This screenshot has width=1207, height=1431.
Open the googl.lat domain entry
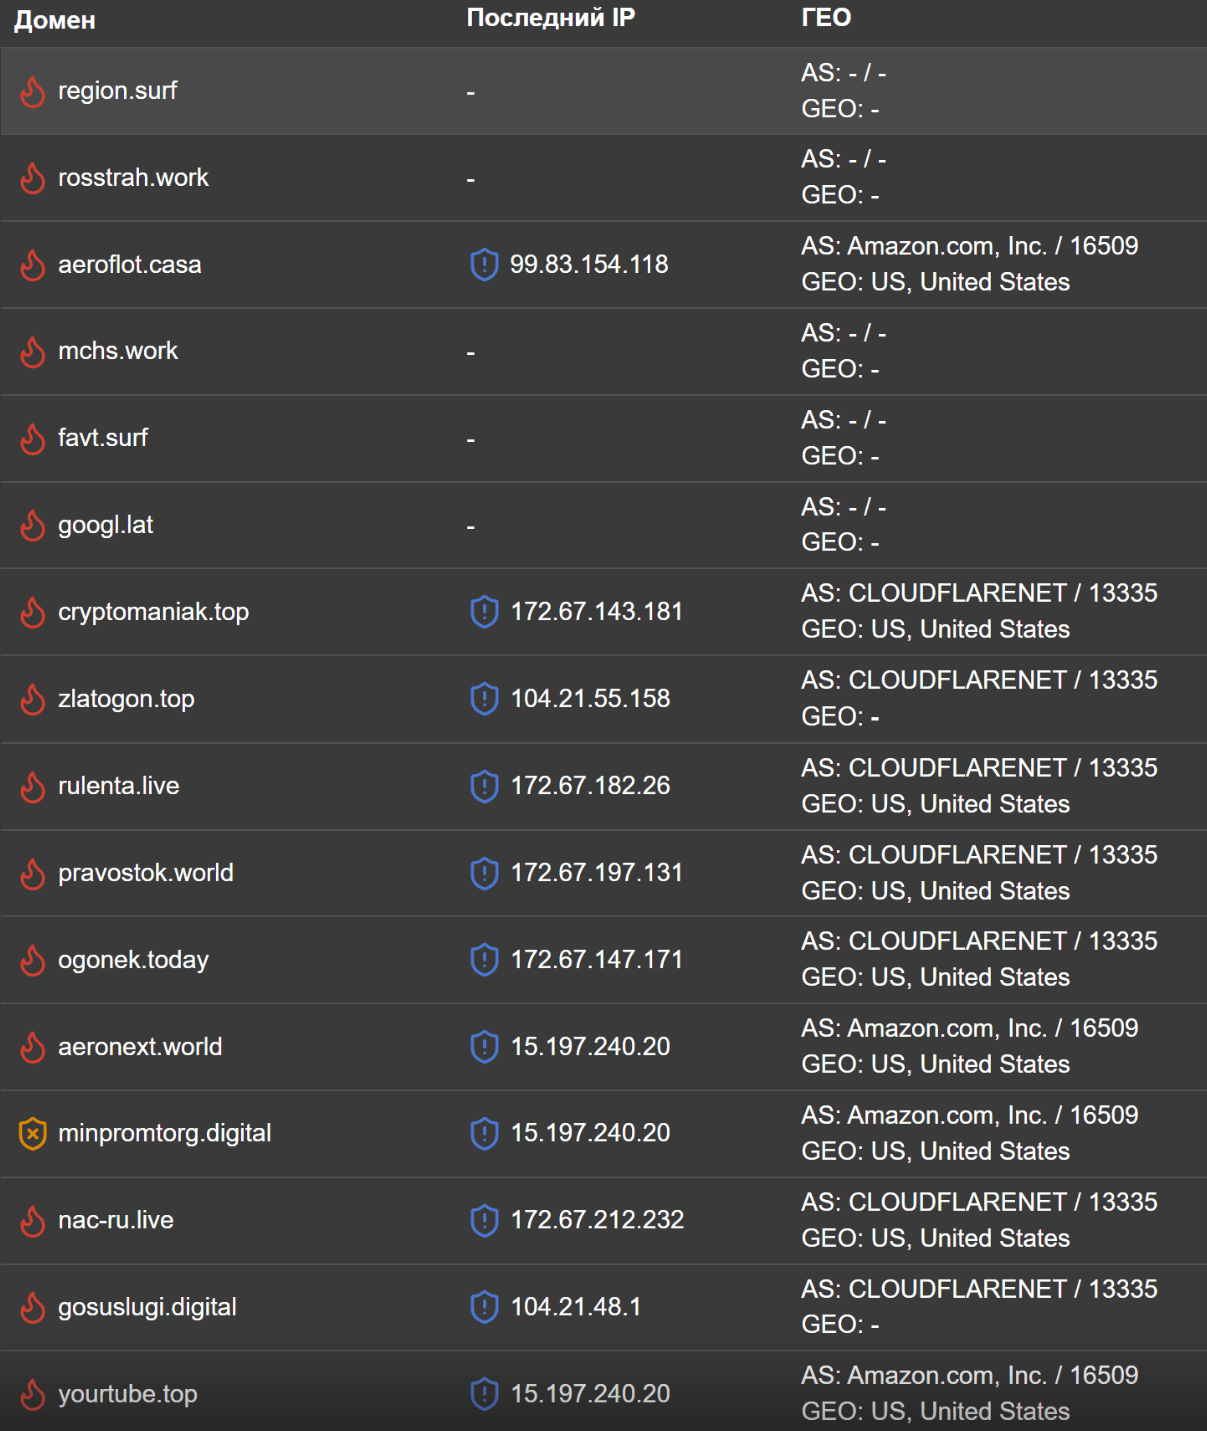pyautogui.click(x=106, y=525)
